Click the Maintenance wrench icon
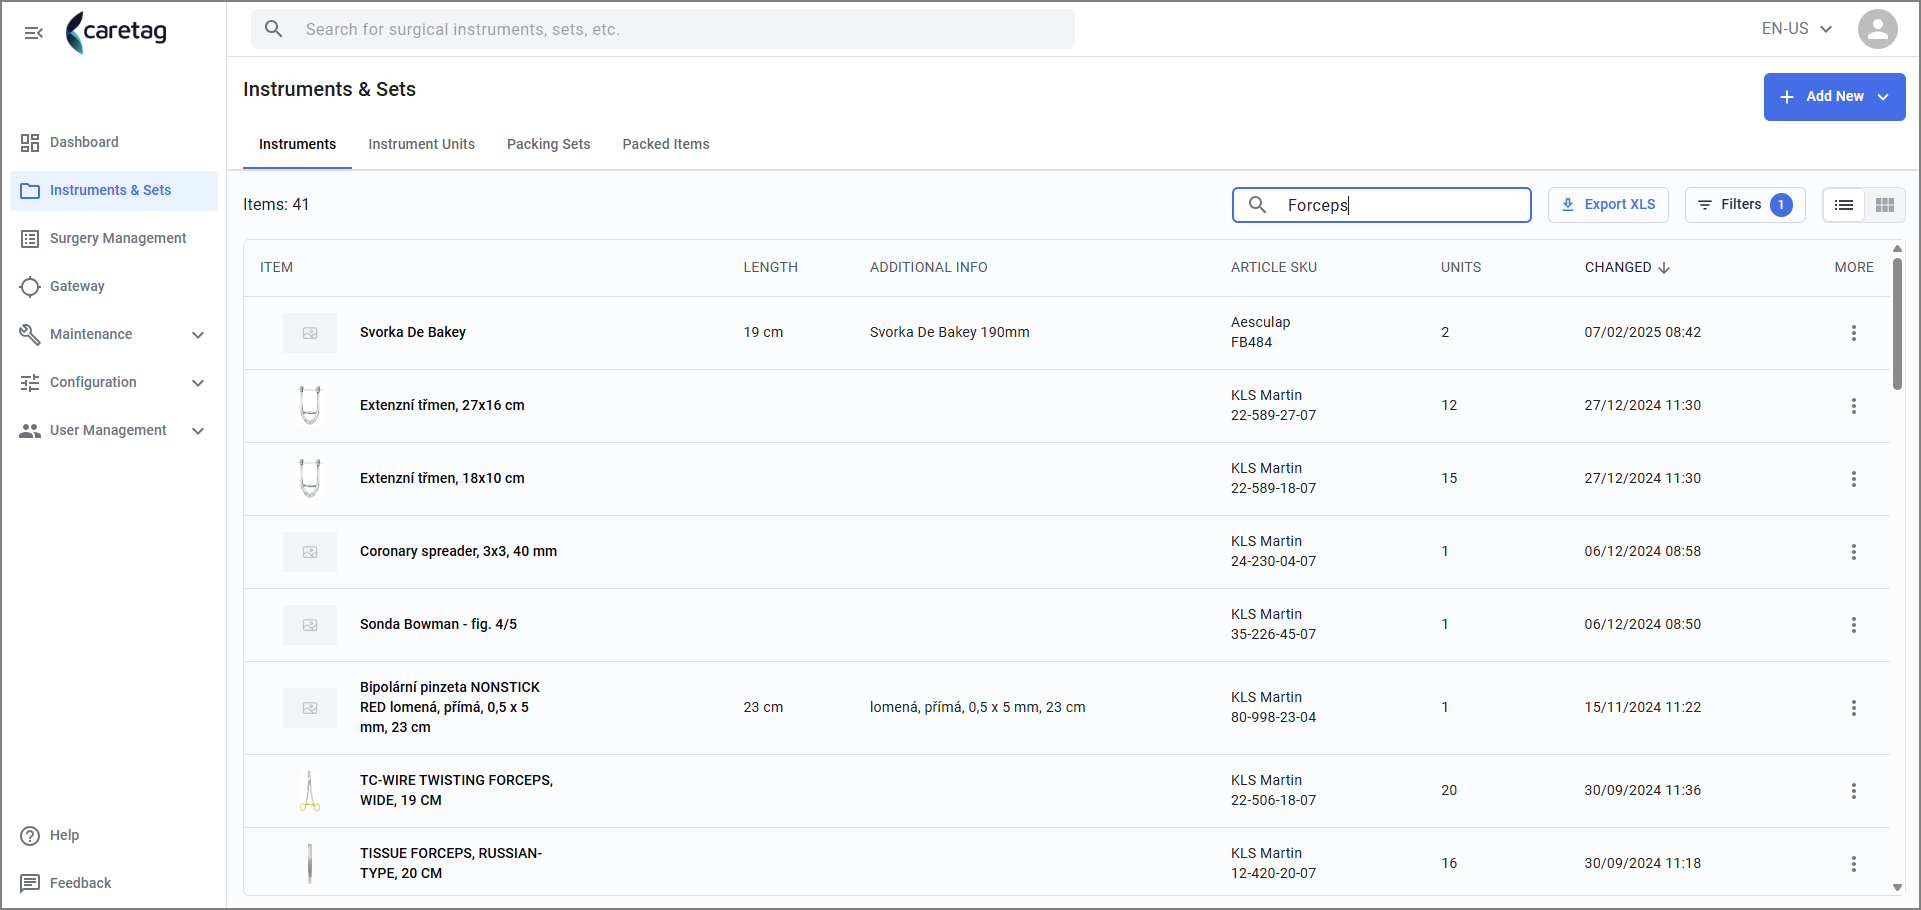 click(30, 335)
